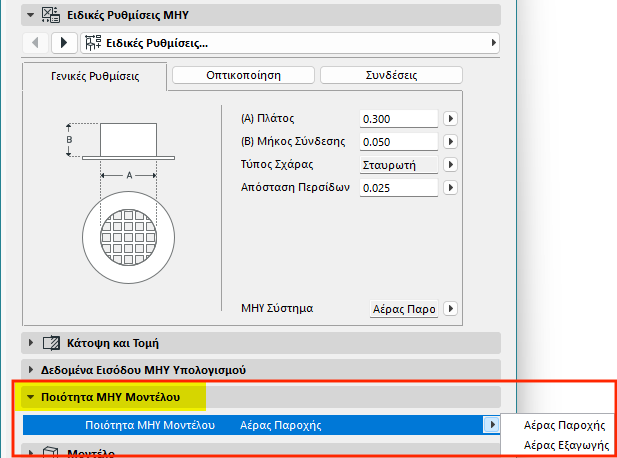This screenshot has width=617, height=458.
Task: Open arrow next to ΜΗΥ Σύστημα
Action: coord(451,308)
